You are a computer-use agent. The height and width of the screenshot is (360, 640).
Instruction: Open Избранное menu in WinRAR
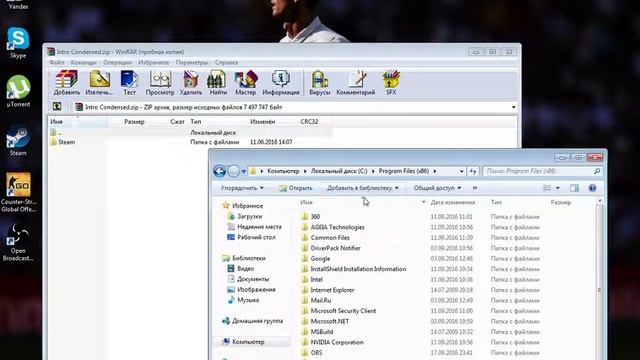coord(153,62)
